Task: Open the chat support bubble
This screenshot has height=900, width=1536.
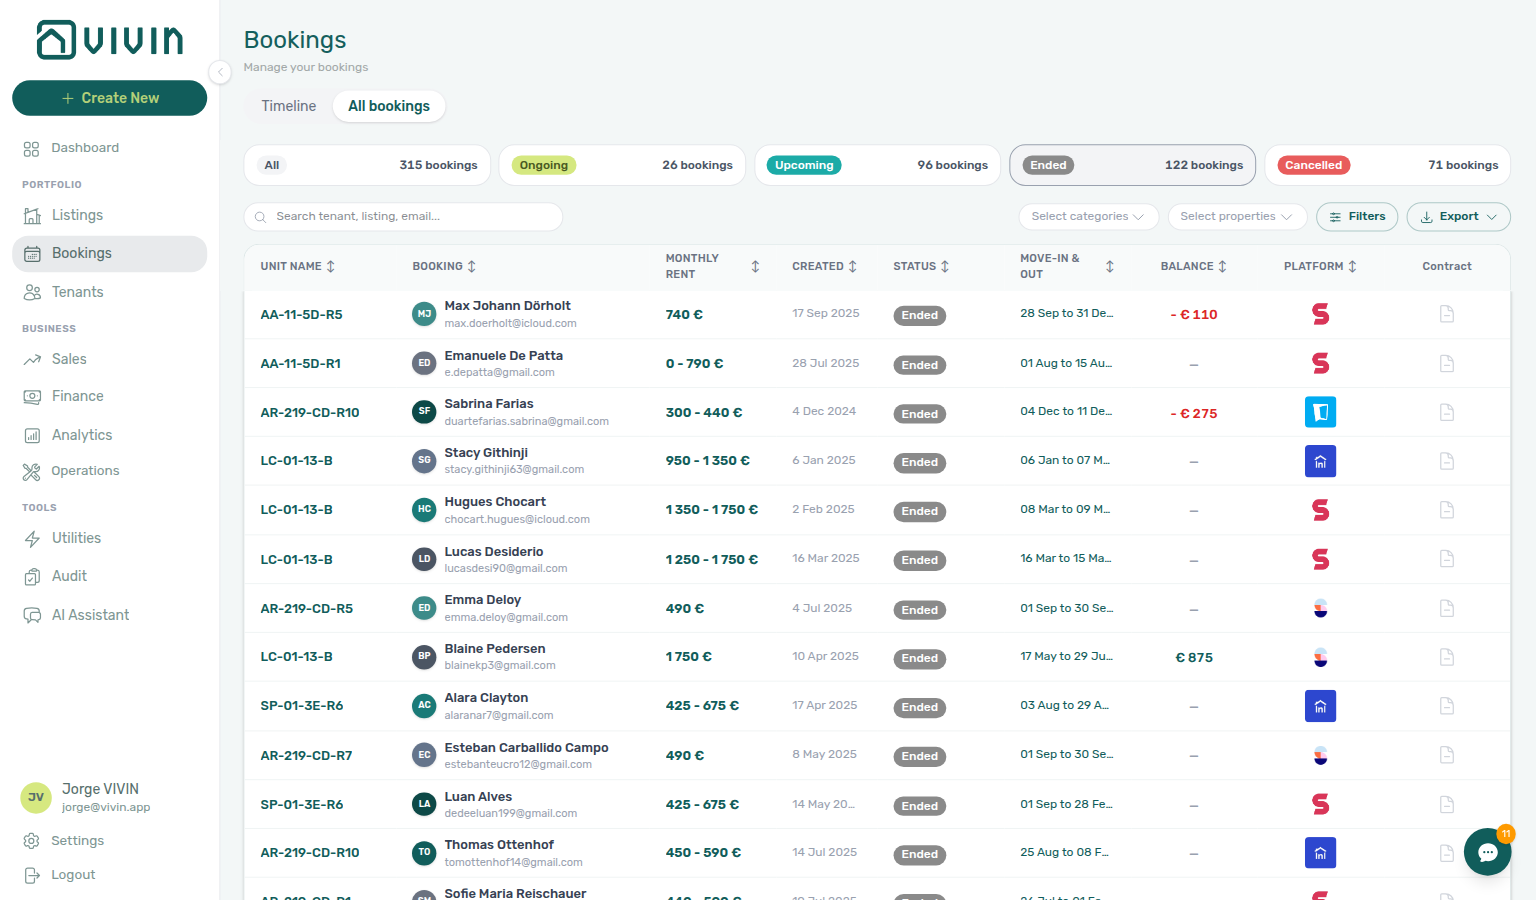Action: tap(1487, 852)
